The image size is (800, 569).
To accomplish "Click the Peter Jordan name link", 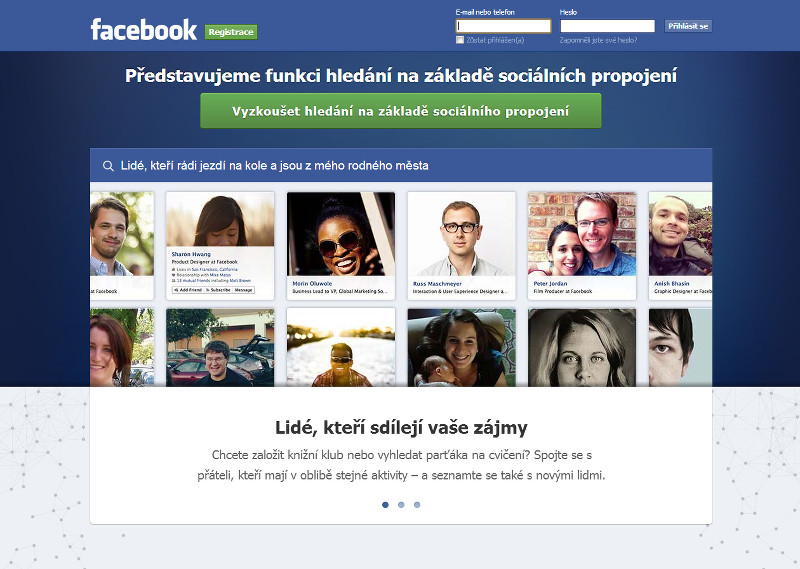I will (x=550, y=284).
